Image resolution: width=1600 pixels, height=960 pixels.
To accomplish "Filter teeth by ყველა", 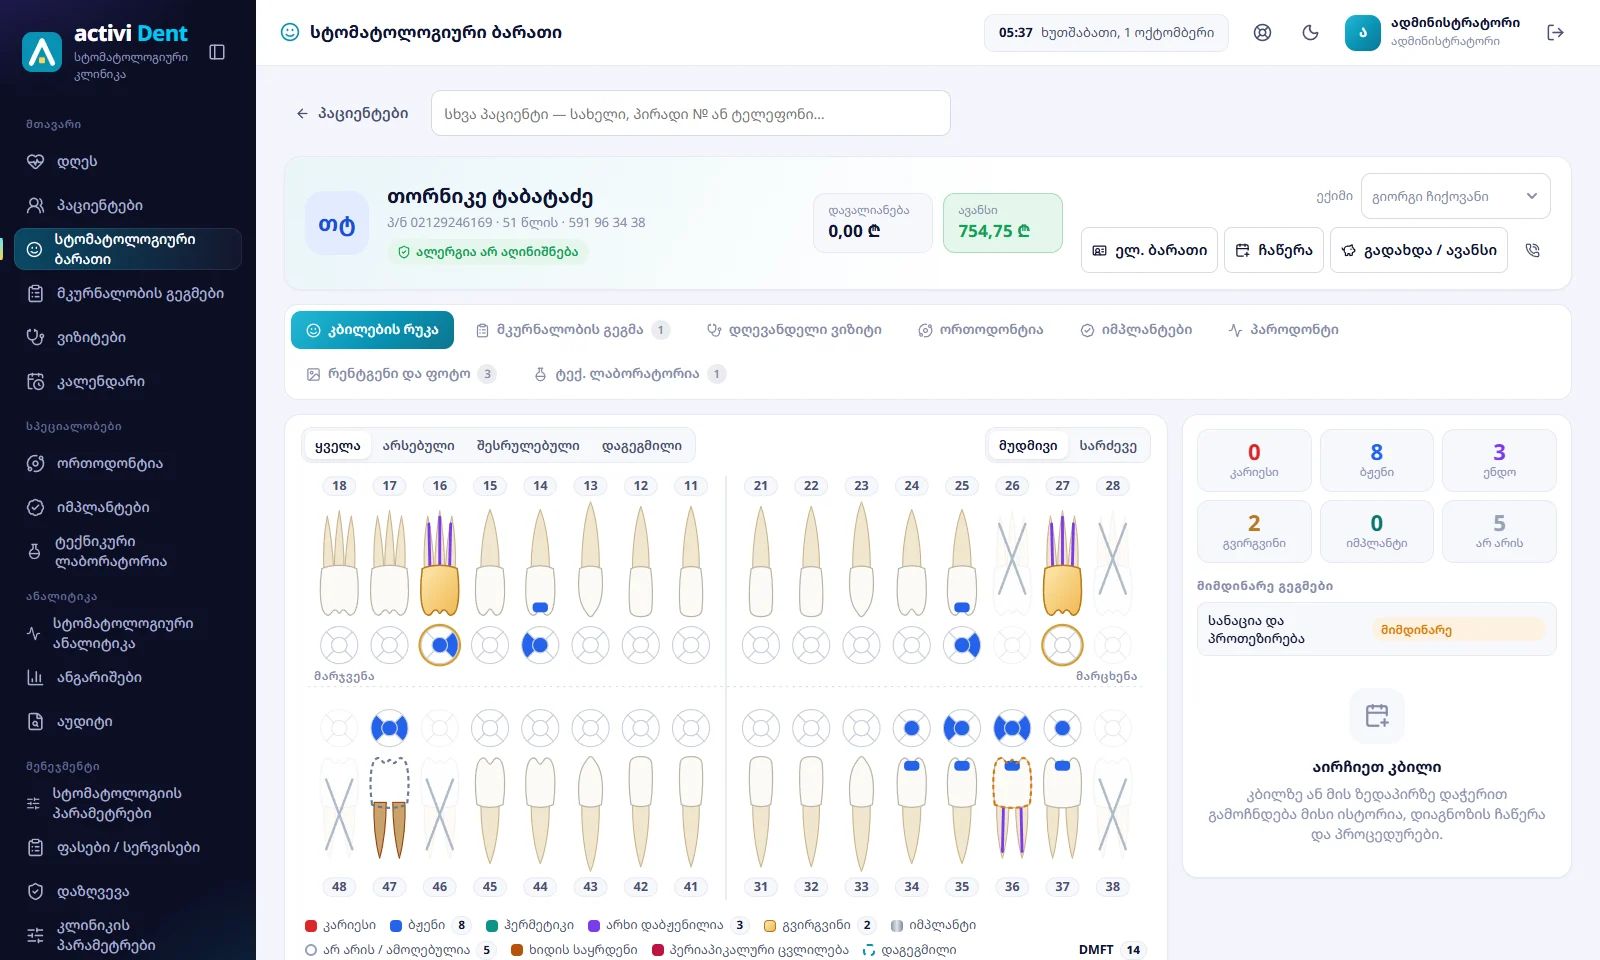I will pos(338,446).
